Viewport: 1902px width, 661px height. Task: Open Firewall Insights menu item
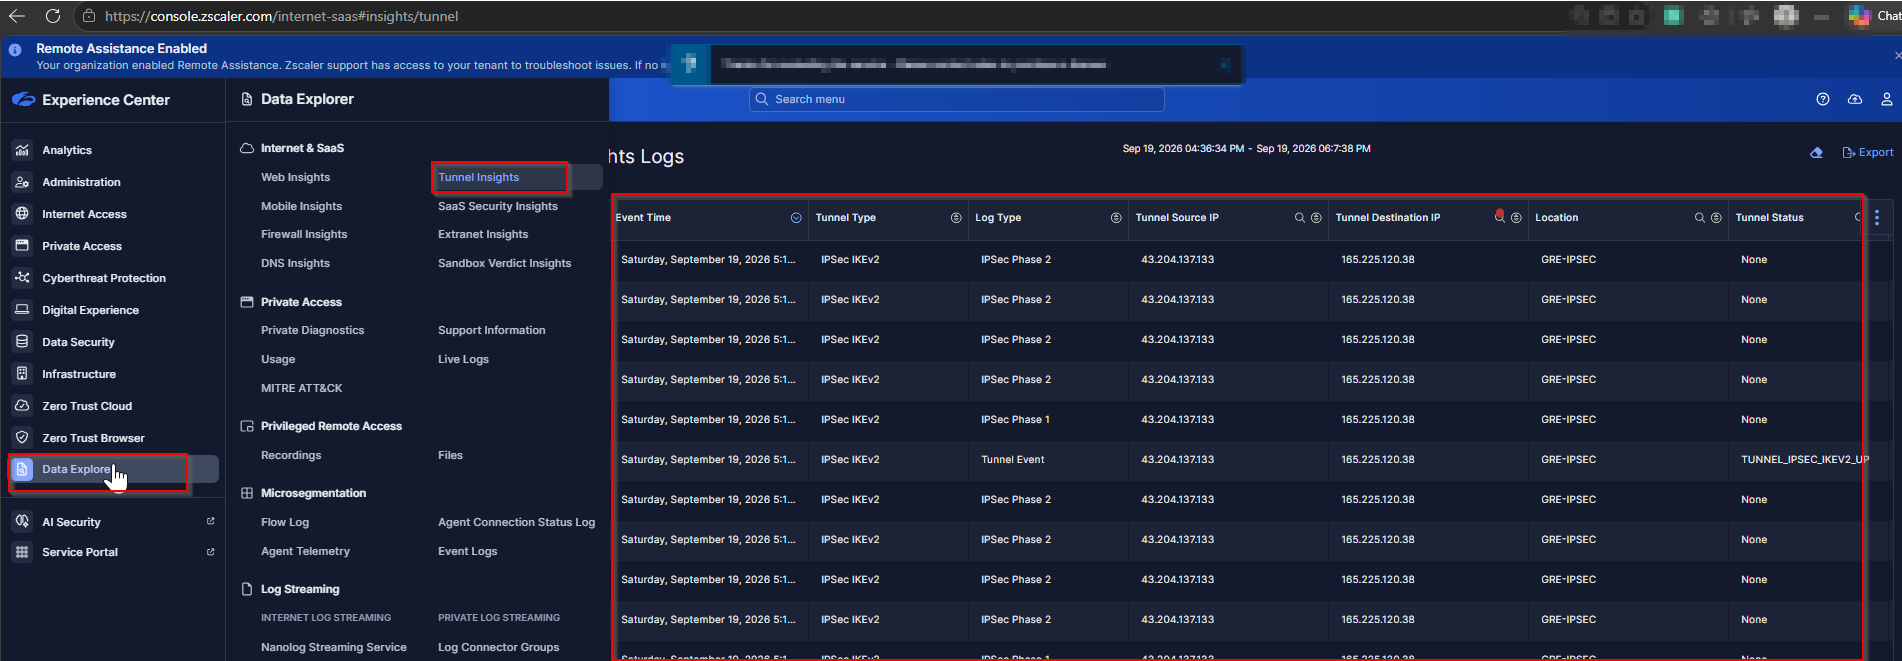[304, 234]
